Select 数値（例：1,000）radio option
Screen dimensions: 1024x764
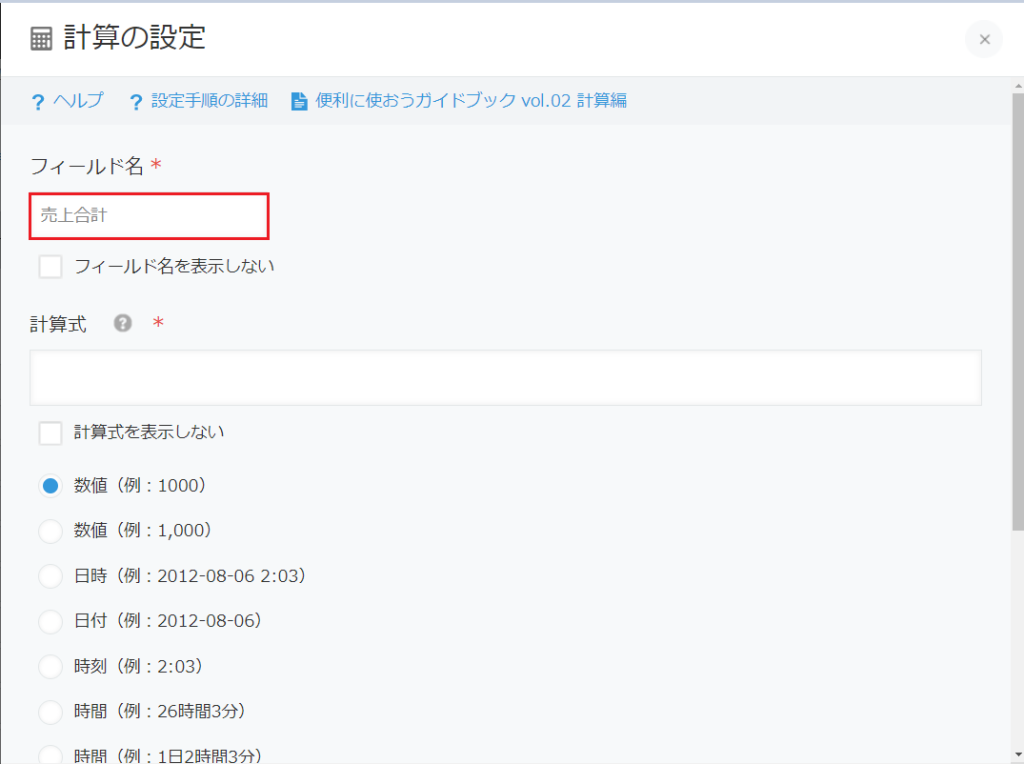[50, 531]
